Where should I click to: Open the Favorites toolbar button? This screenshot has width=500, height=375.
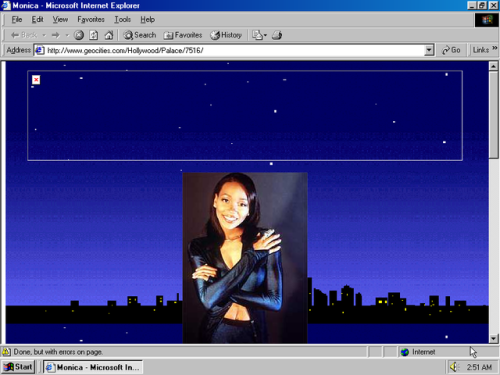click(183, 35)
